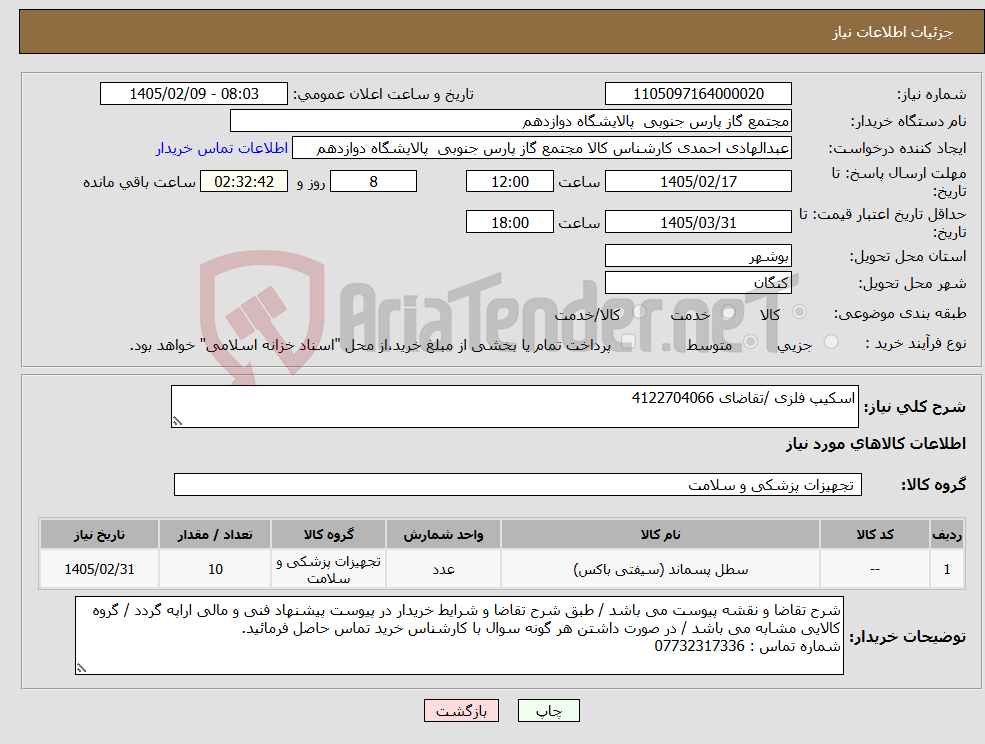
Task: Select the کالا radio button
Action: point(800,312)
